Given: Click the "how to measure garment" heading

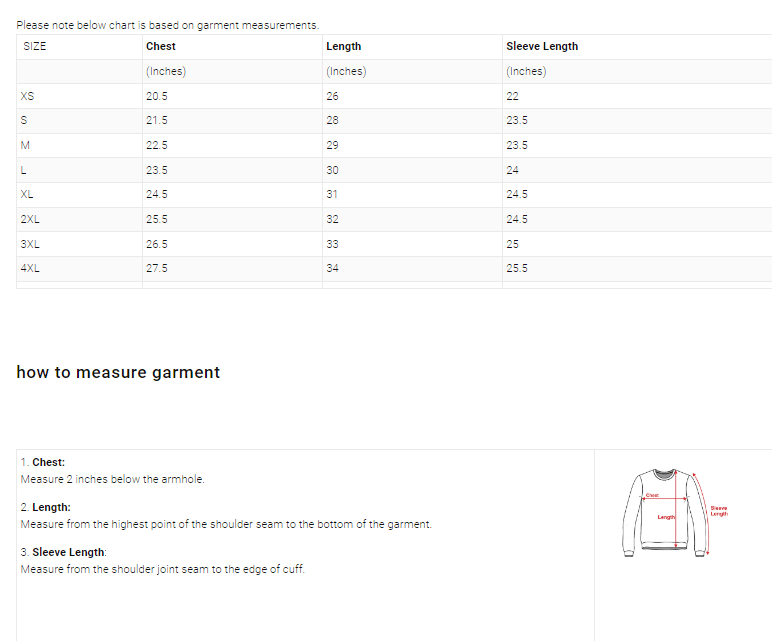Looking at the screenshot, I should (118, 372).
